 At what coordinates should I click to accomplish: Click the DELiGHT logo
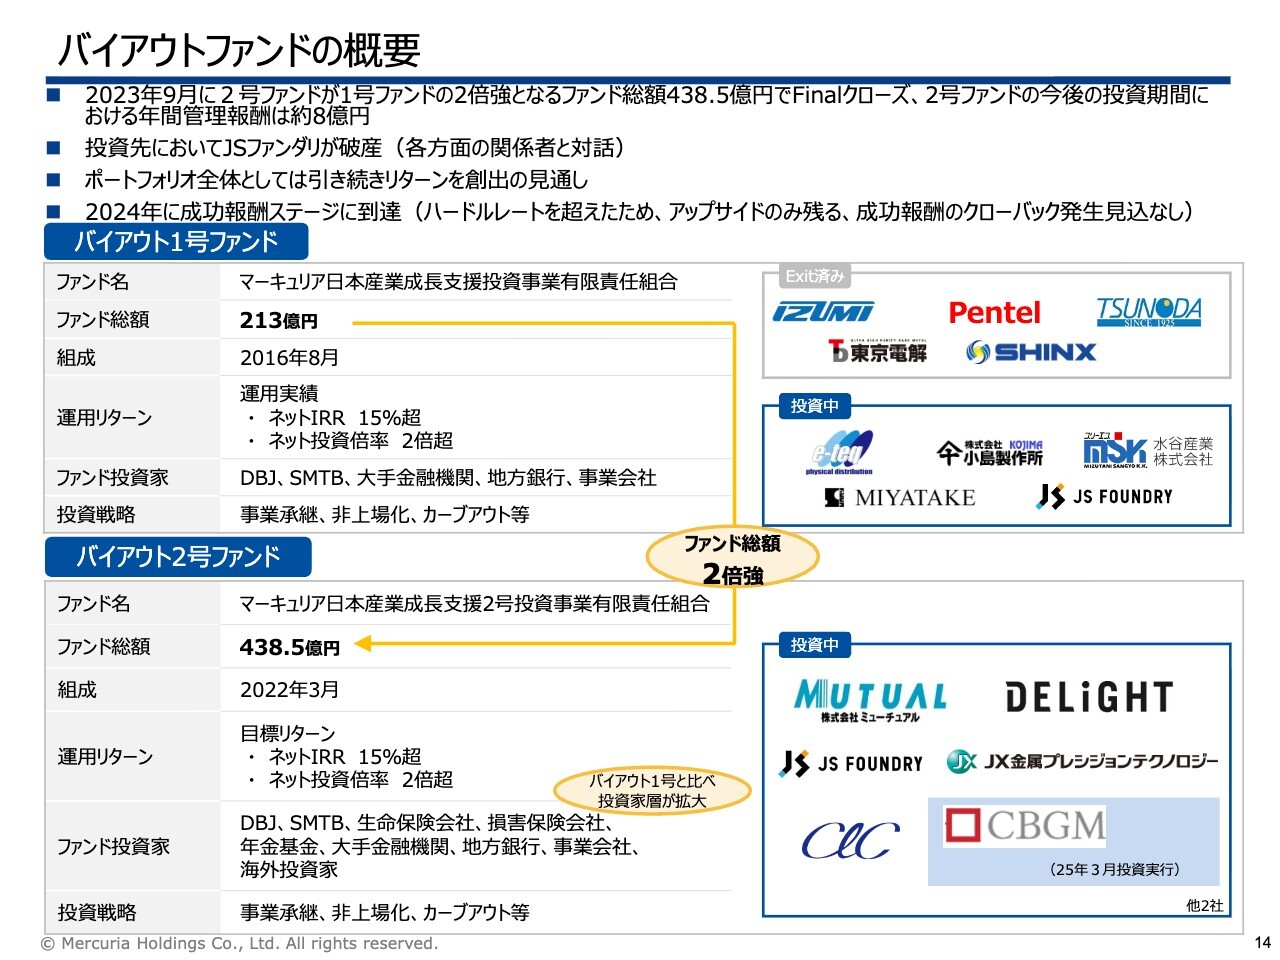(1088, 697)
